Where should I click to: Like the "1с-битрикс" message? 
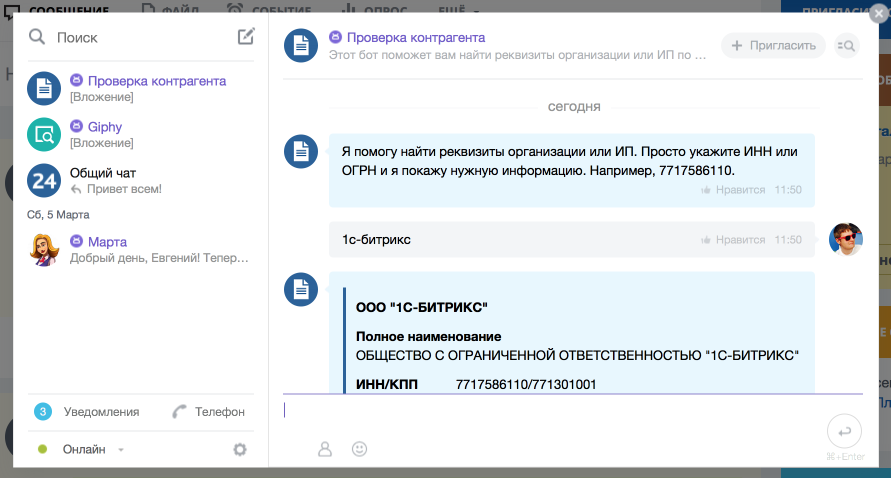click(733, 240)
